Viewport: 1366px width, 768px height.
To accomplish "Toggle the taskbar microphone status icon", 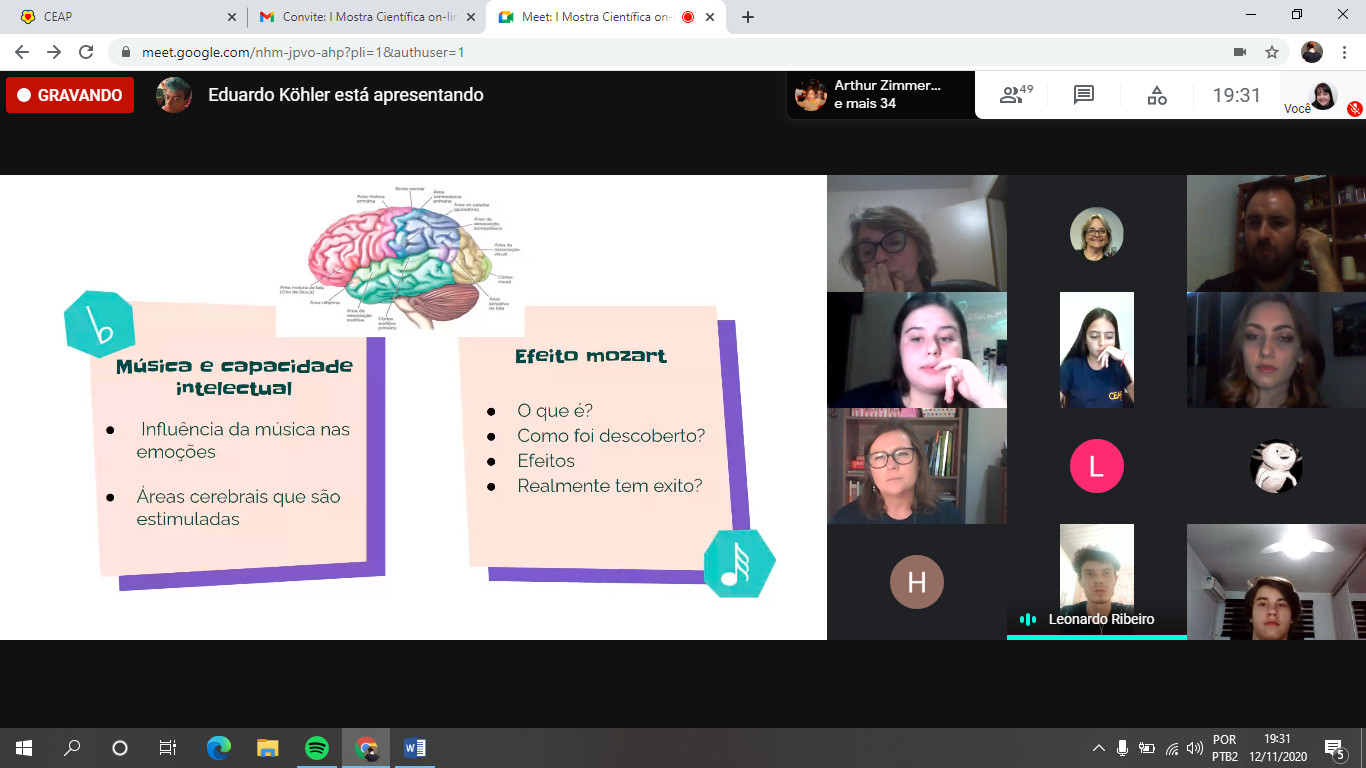I will (1122, 748).
